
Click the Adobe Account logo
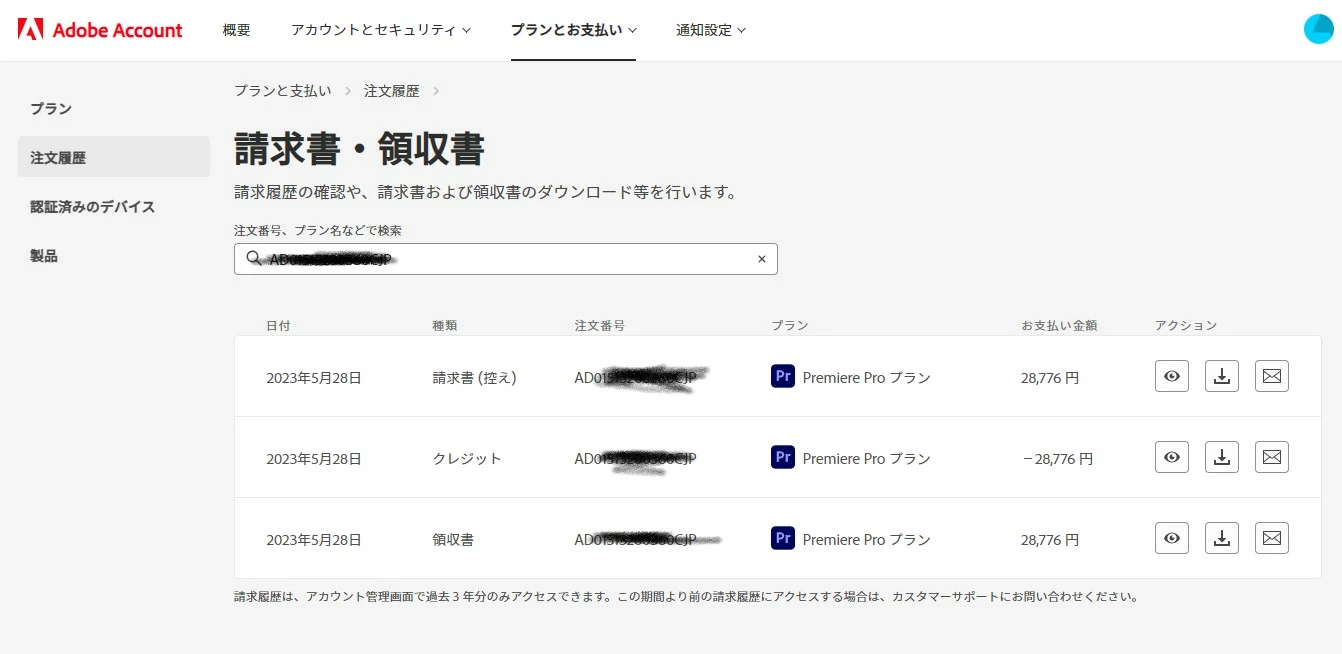100,30
